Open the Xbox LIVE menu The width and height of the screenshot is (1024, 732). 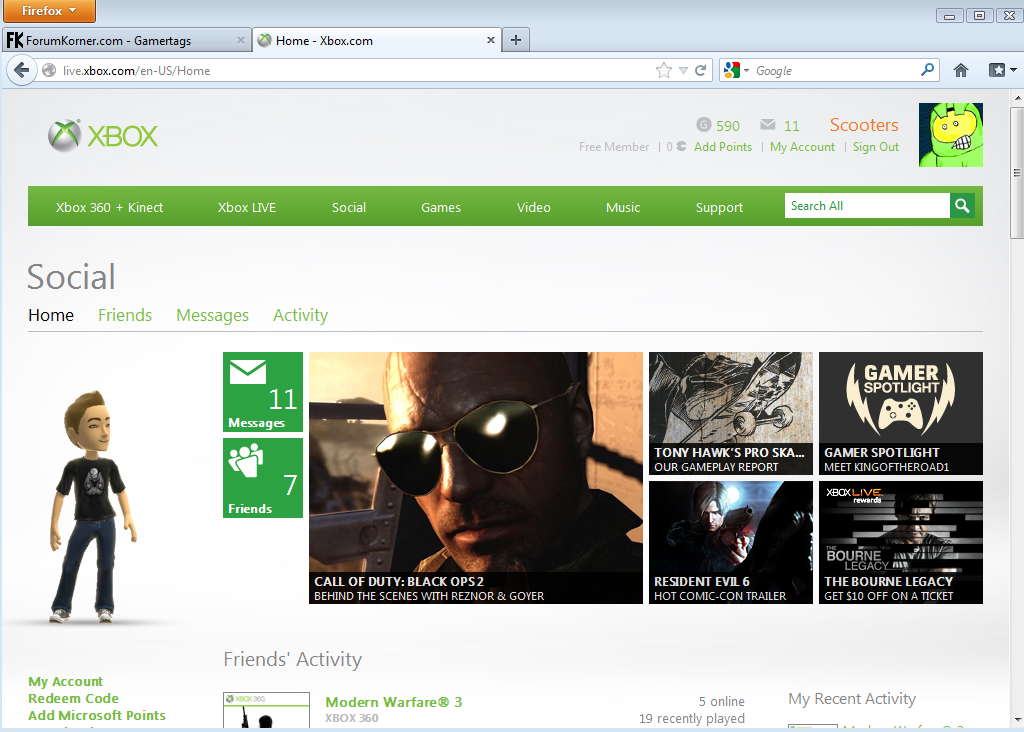coord(247,208)
